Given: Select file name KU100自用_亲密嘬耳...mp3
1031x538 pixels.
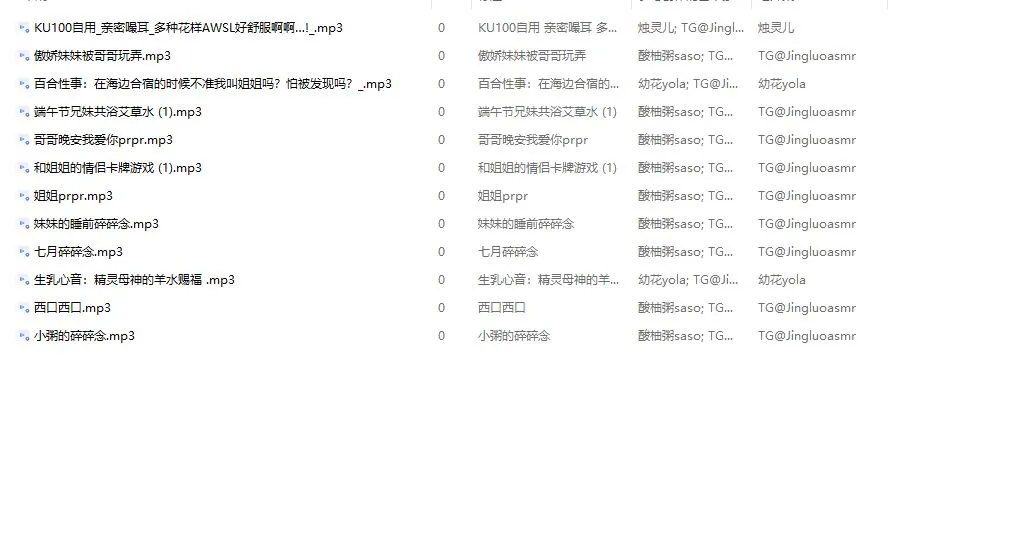Looking at the screenshot, I should pos(188,28).
